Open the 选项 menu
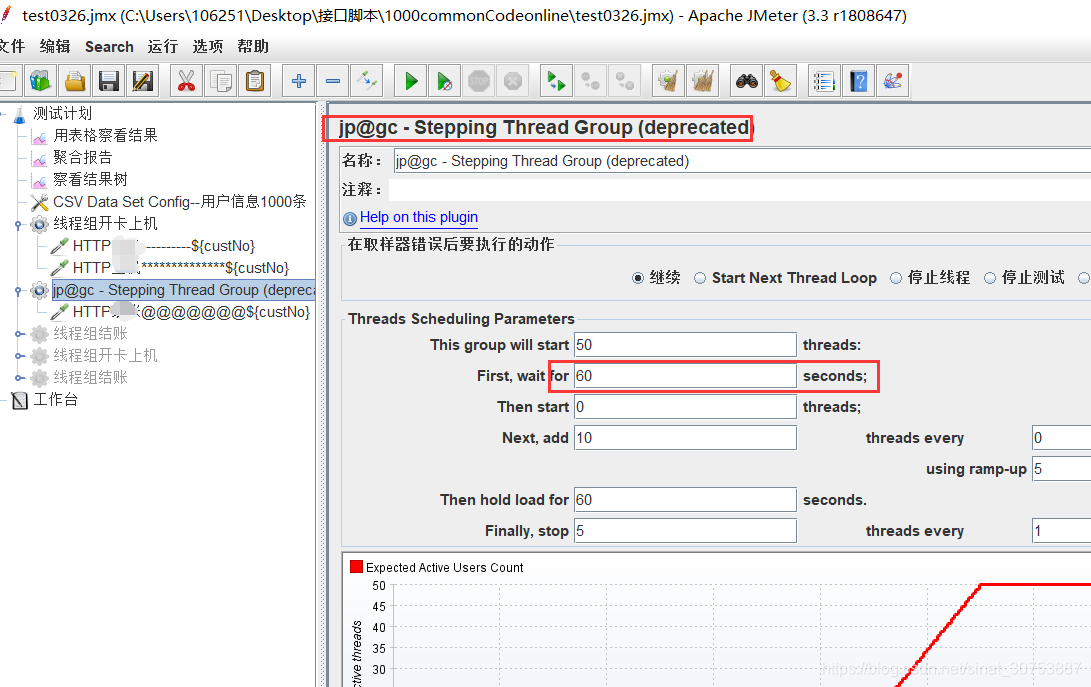The width and height of the screenshot is (1091, 687). click(x=207, y=47)
